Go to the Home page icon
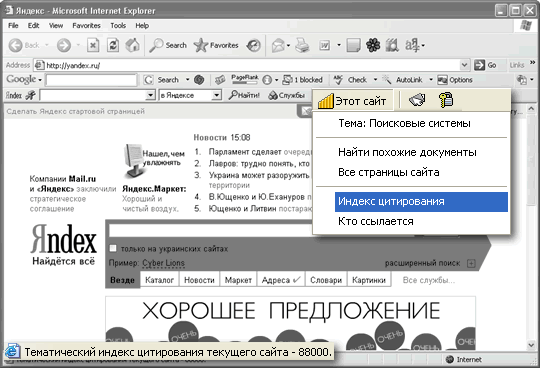The height and width of the screenshot is (368, 540). 133,45
